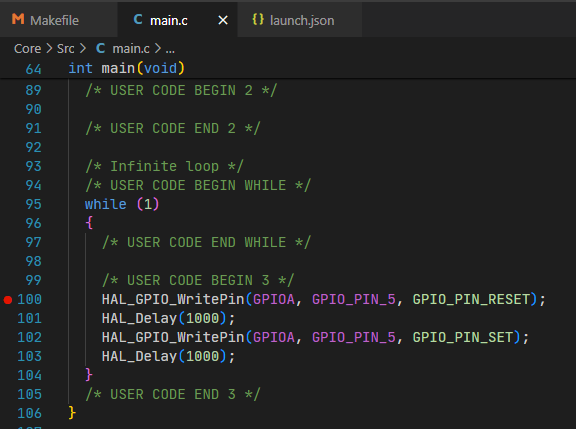
Task: Close the main.c editor tab
Action: (x=223, y=20)
